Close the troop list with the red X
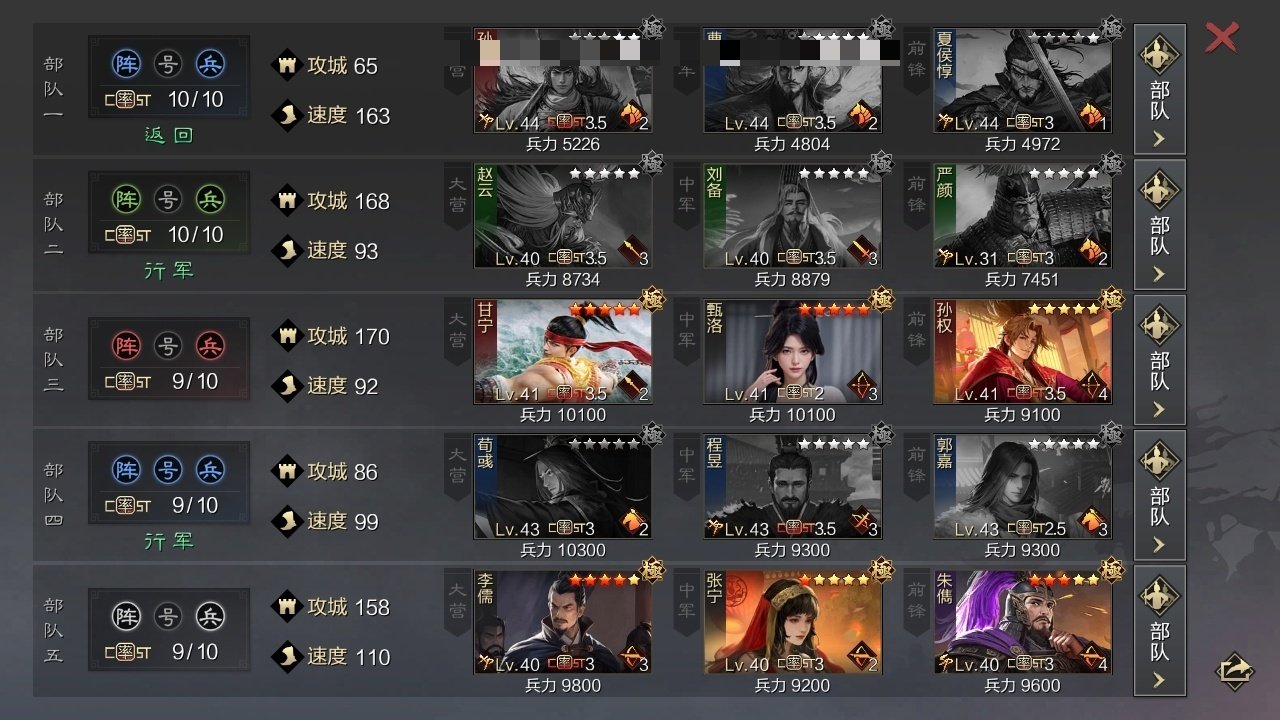 (1222, 37)
